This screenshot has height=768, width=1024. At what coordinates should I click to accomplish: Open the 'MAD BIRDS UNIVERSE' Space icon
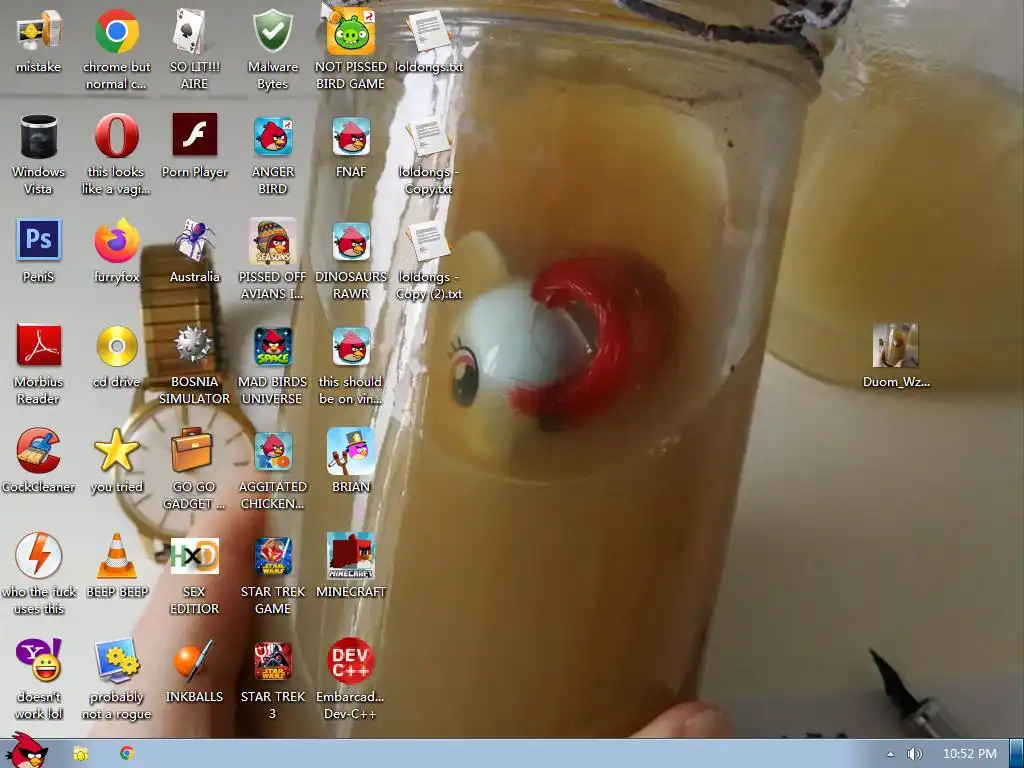pos(272,347)
